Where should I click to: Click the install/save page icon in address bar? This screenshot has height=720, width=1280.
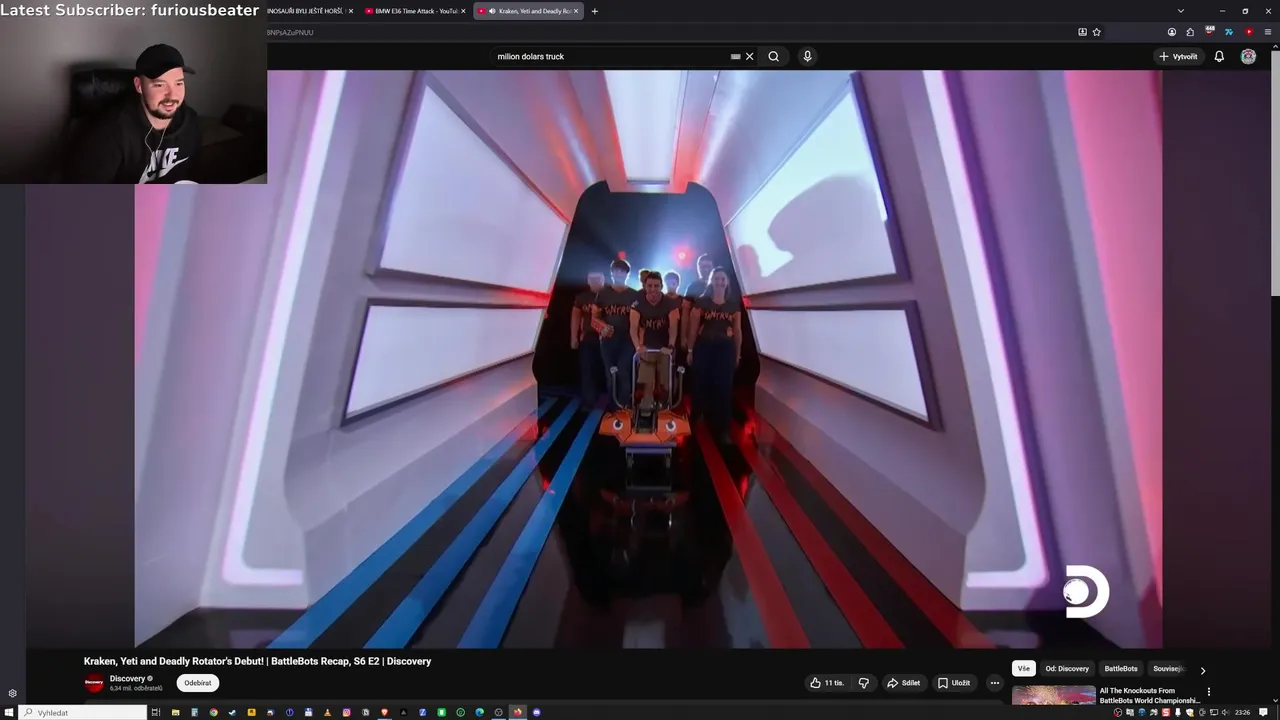(1082, 32)
